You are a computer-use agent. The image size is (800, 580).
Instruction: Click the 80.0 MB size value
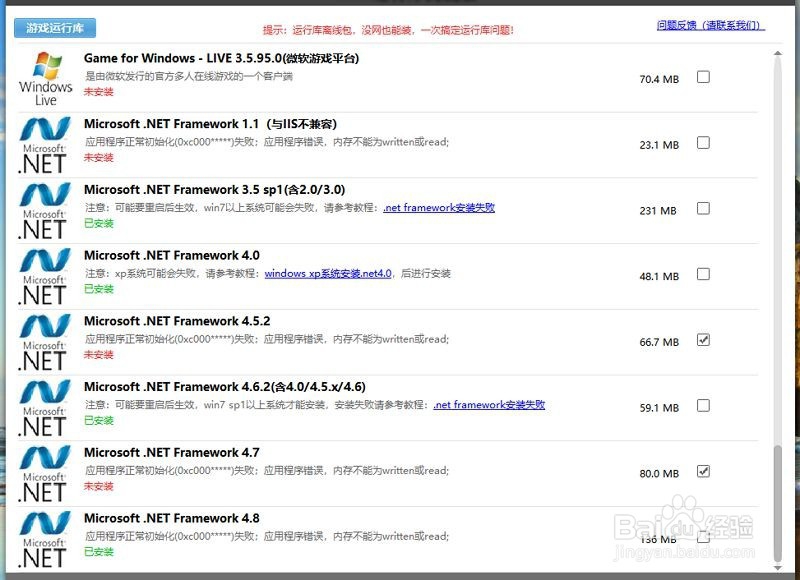(x=659, y=474)
